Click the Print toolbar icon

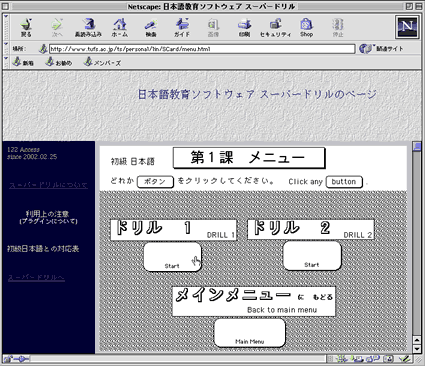[244, 27]
